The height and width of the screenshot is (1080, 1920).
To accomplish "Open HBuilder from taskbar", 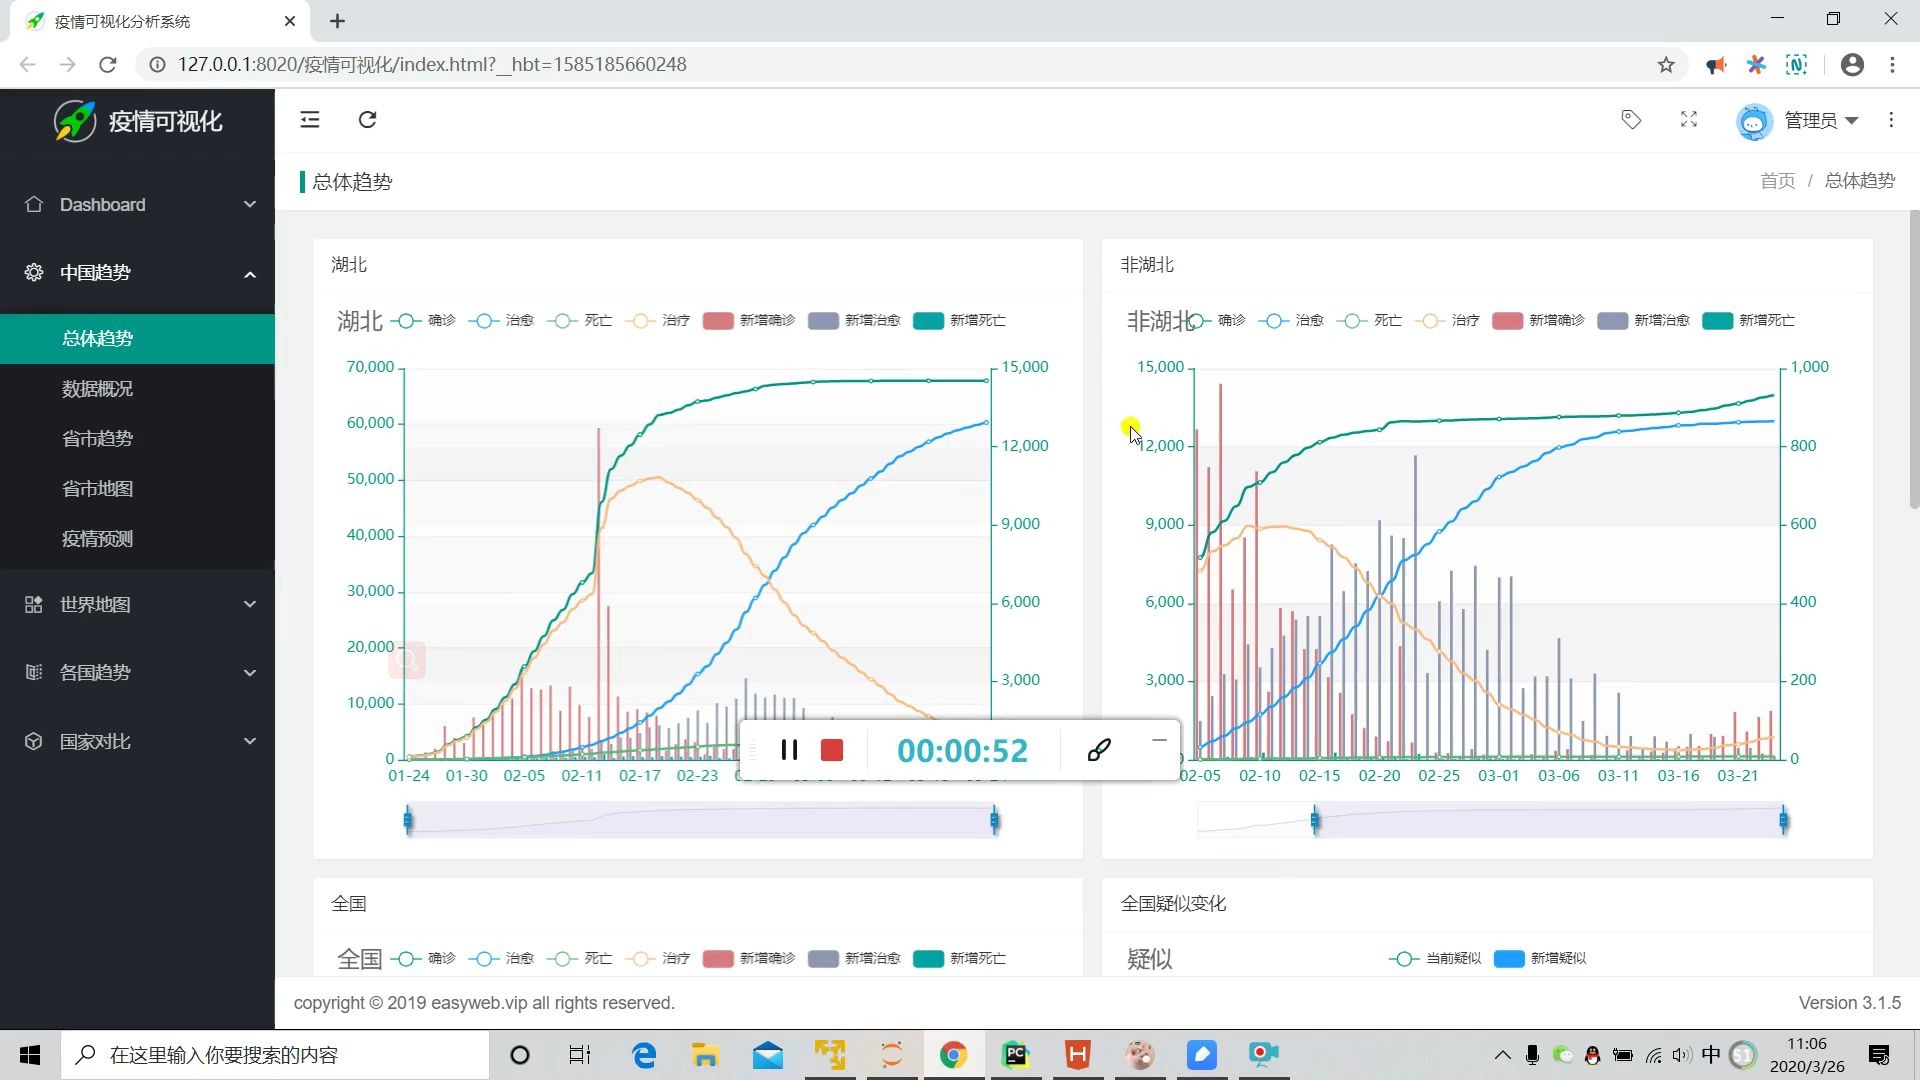I will 1077,1055.
